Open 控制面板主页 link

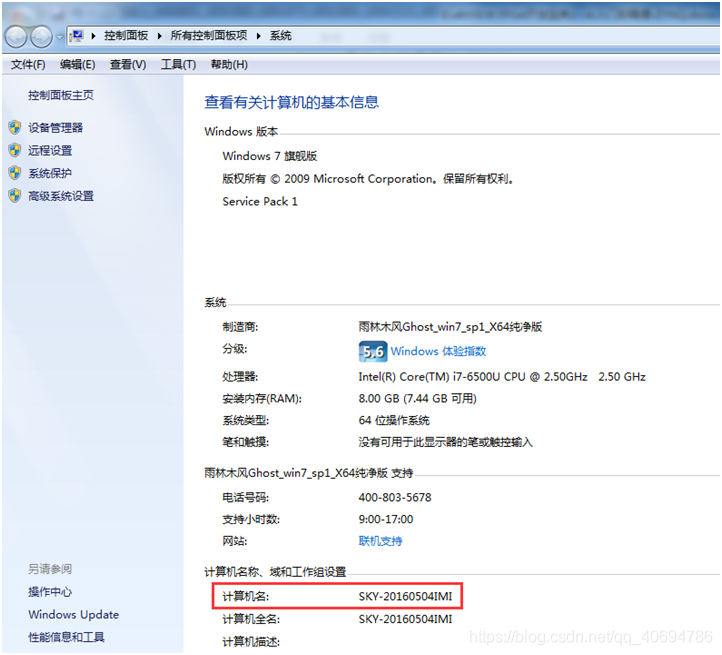point(61,95)
